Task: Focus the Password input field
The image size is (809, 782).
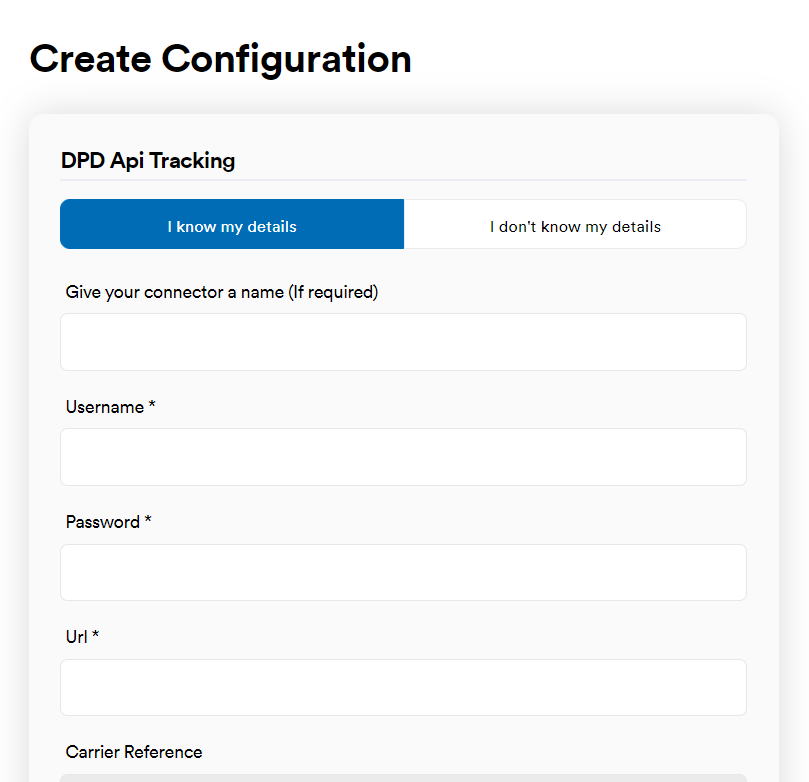Action: click(x=403, y=572)
